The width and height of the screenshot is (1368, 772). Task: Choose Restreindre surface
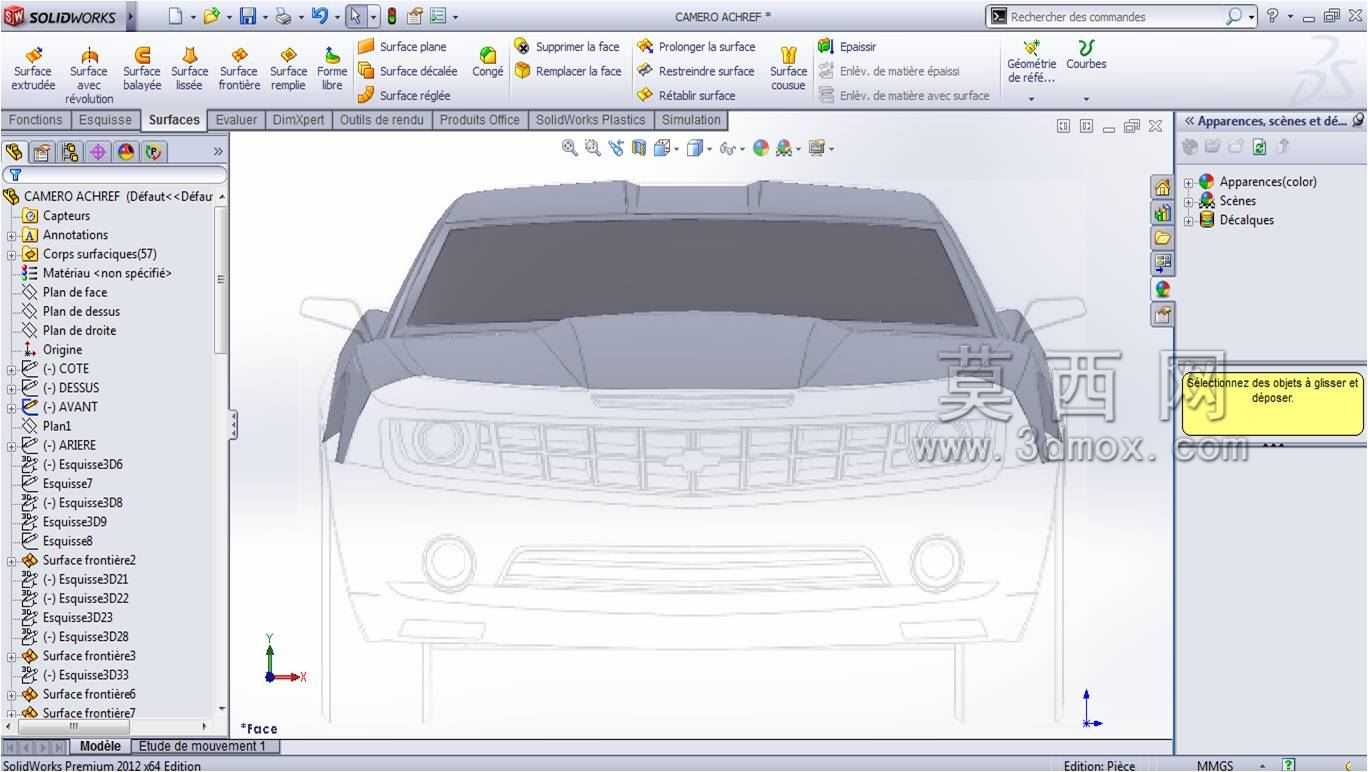pyautogui.click(x=695, y=71)
